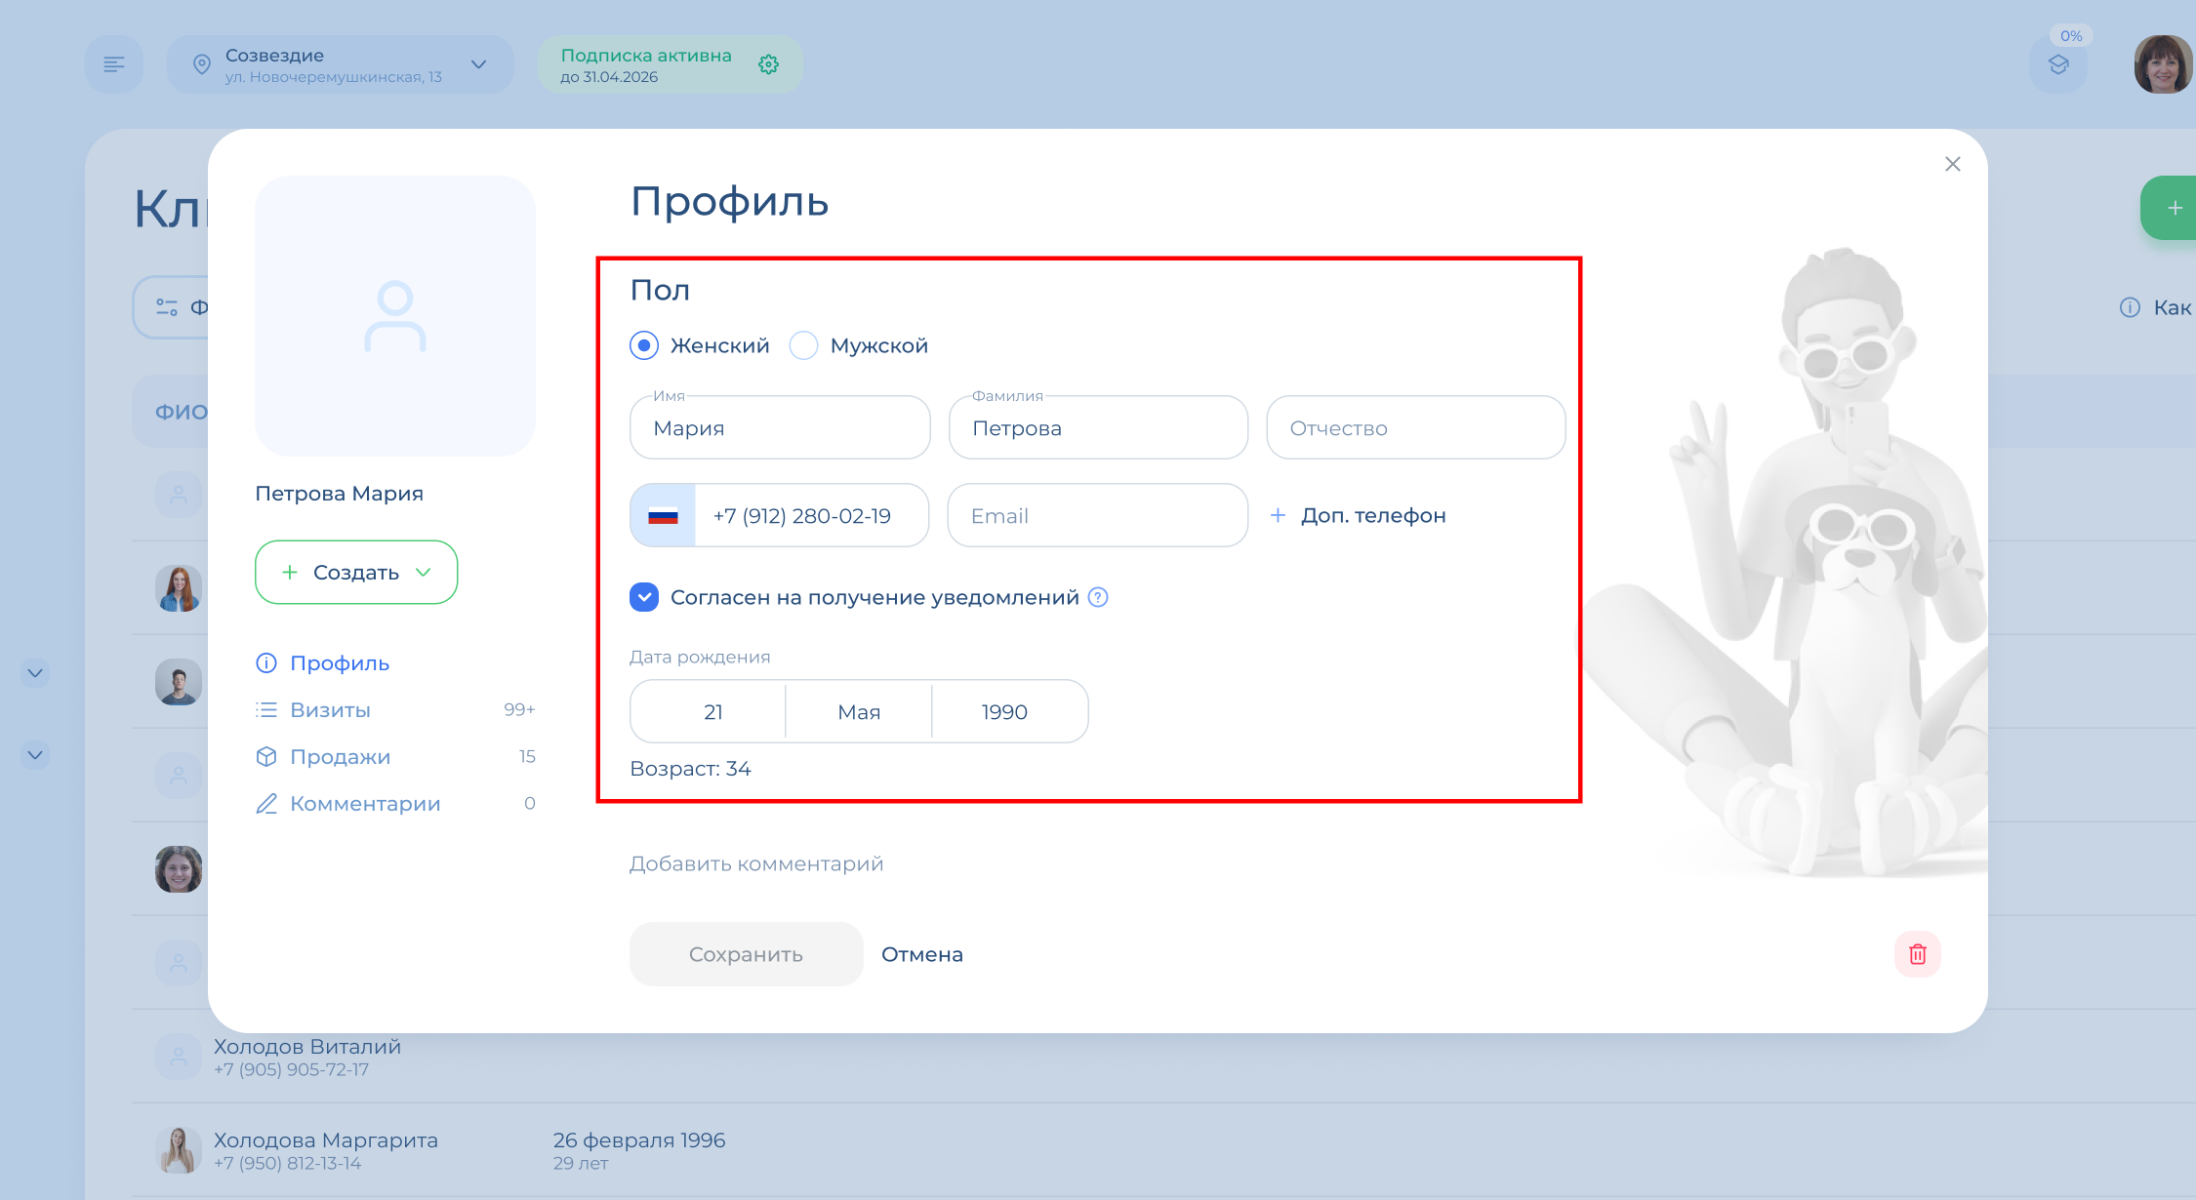2196x1200 pixels.
Task: Uncheck notification consent checkbox
Action: point(644,597)
